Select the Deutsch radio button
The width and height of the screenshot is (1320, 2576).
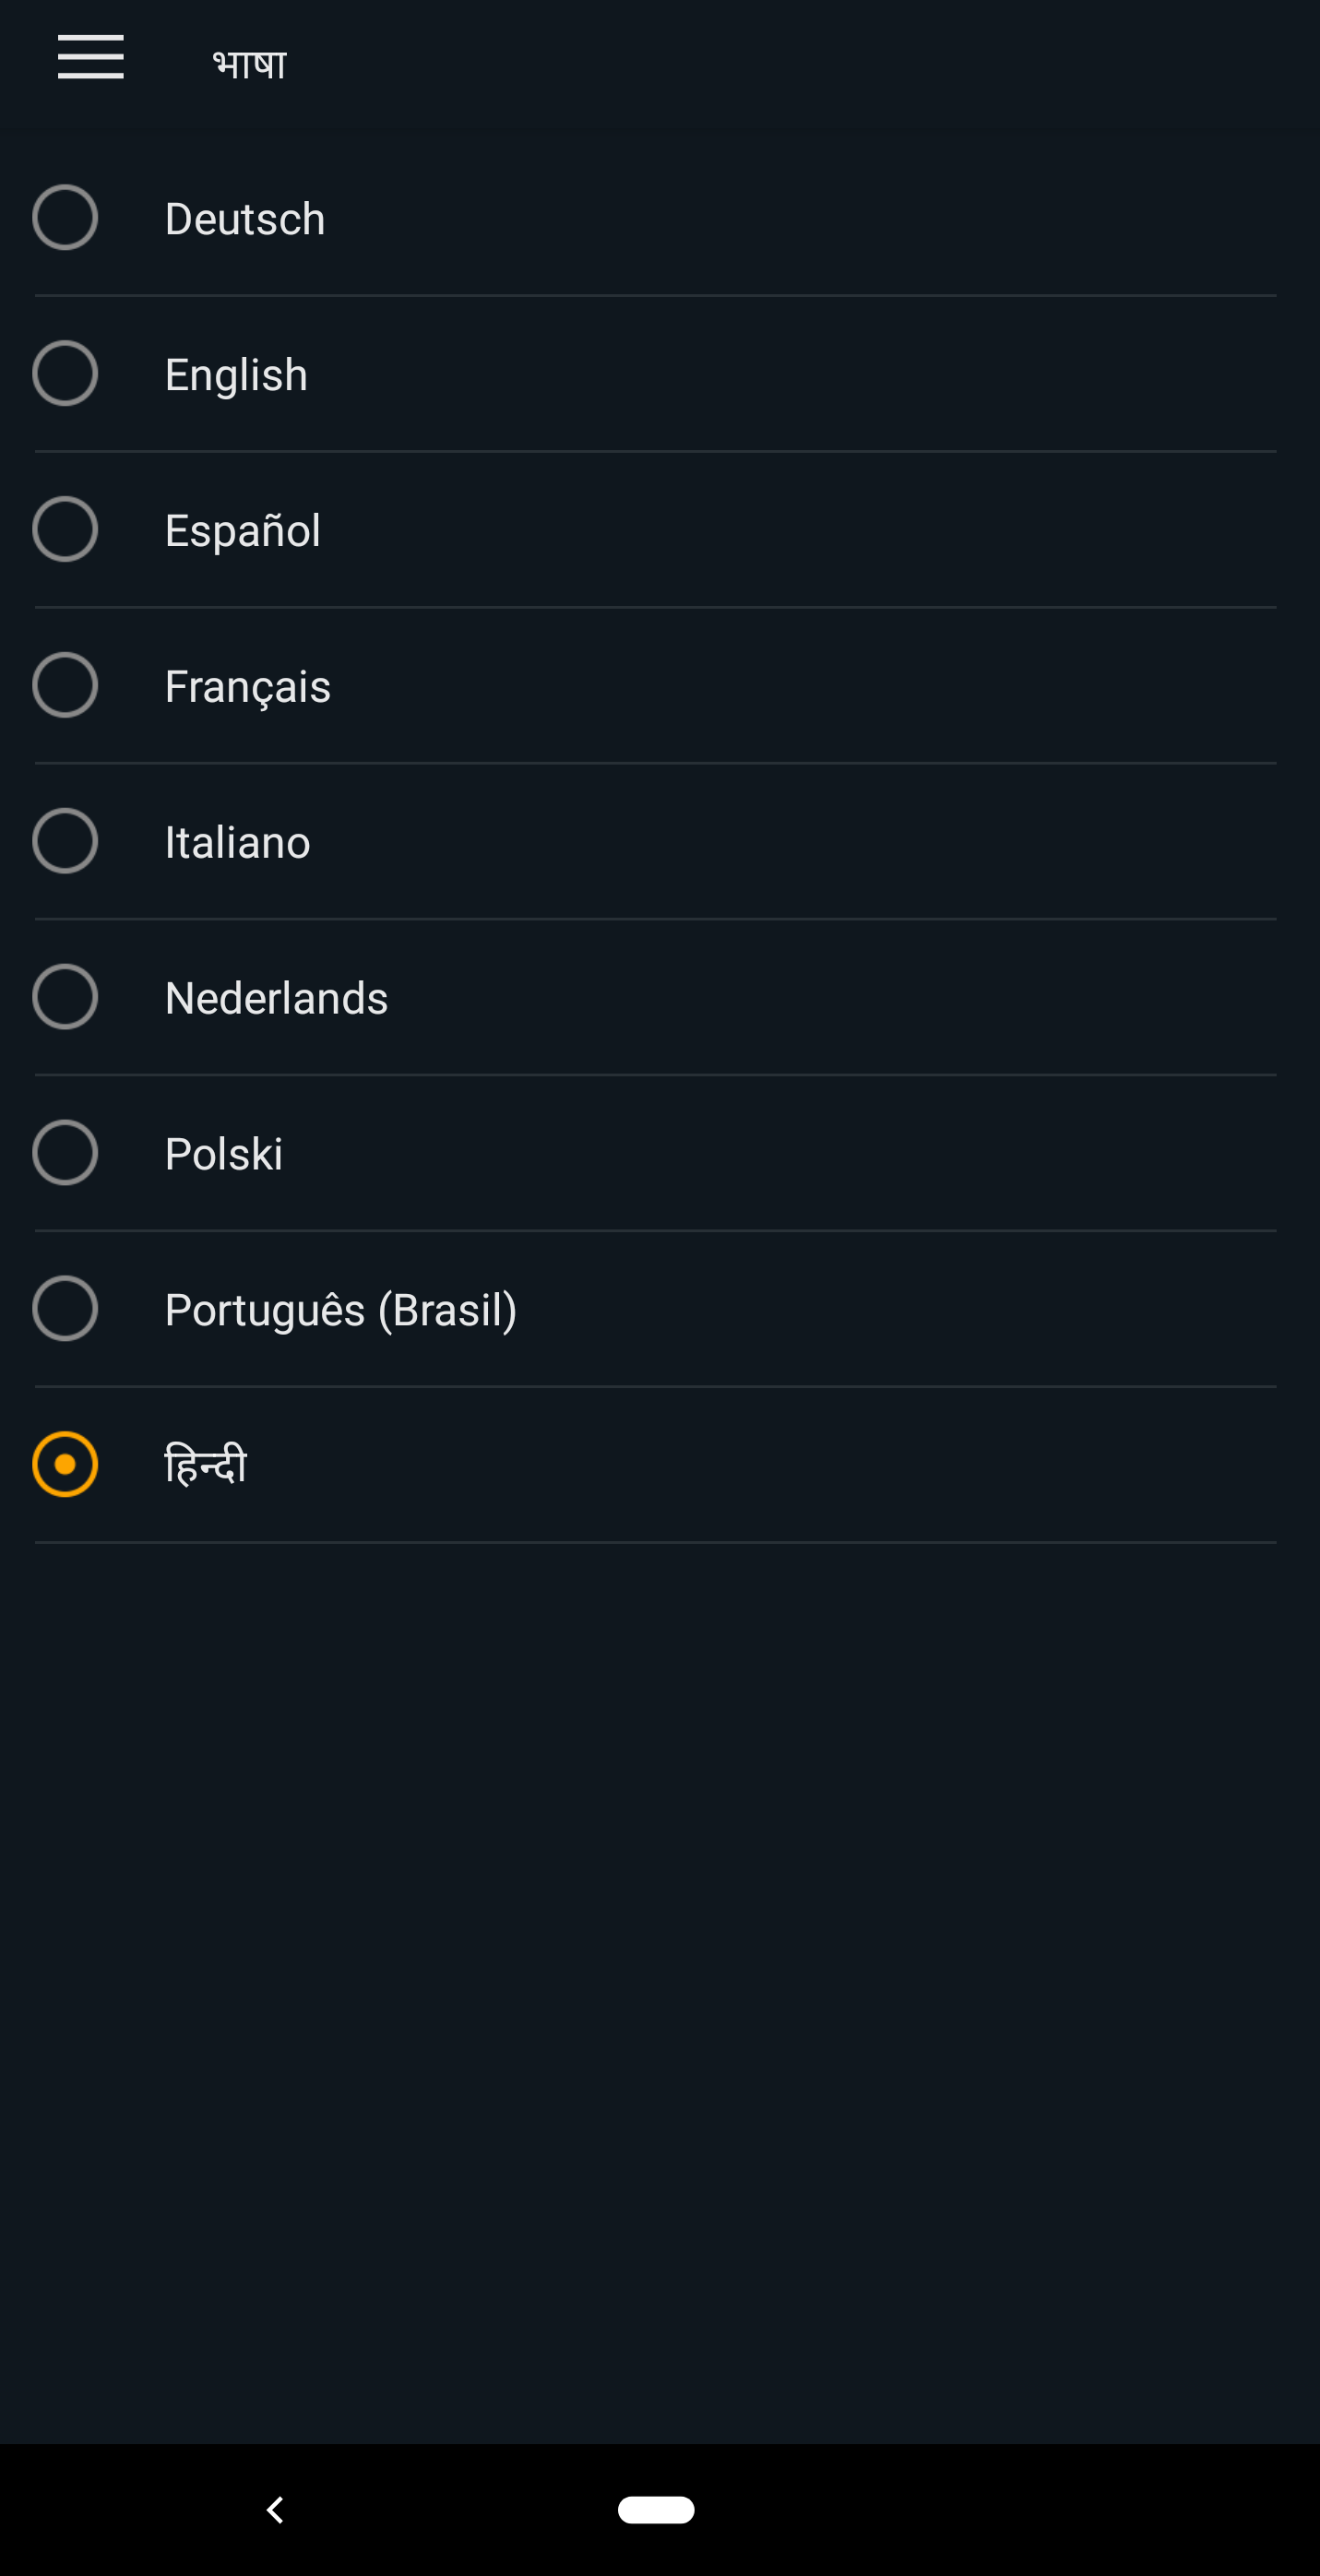[65, 218]
